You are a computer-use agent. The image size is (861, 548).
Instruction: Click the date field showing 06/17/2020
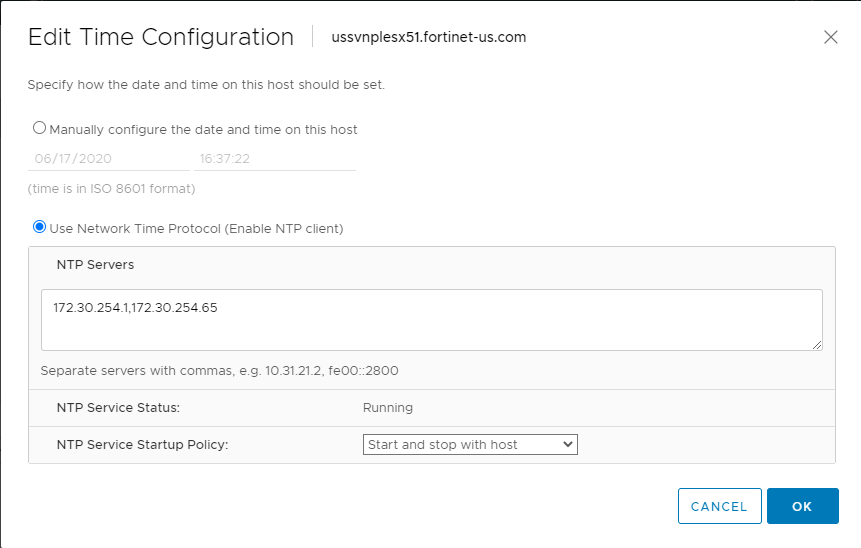click(108, 159)
